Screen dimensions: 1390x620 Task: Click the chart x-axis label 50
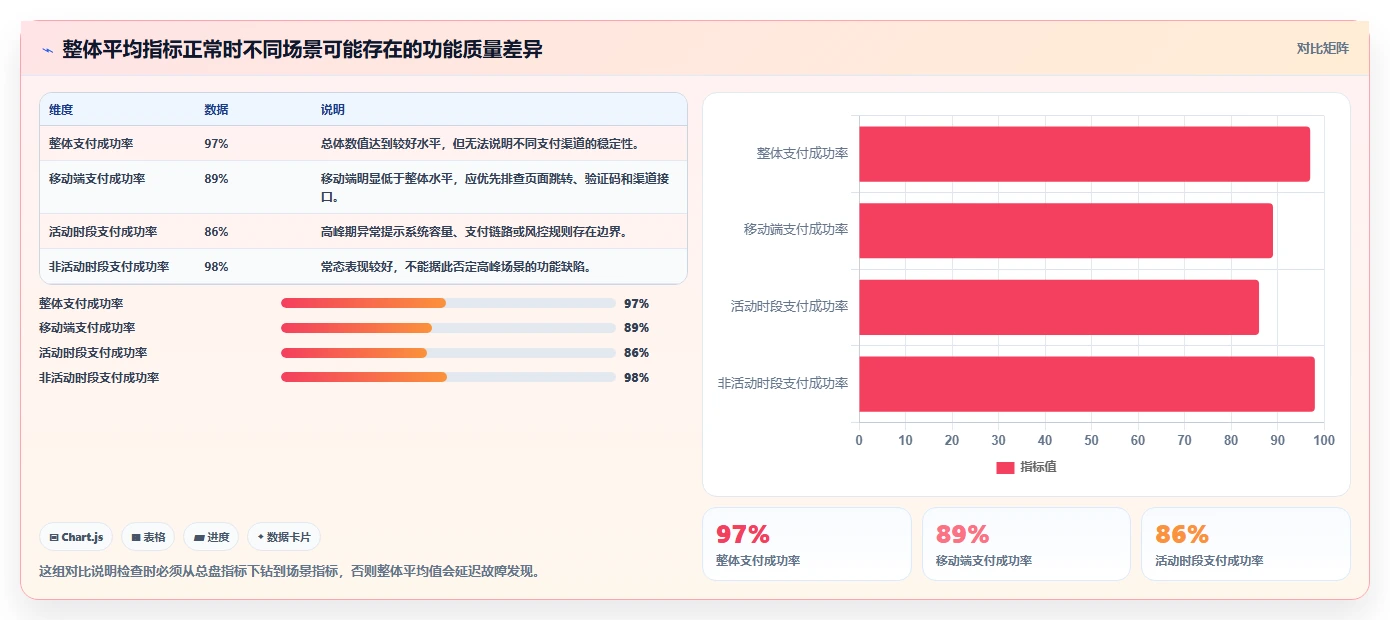point(1091,440)
